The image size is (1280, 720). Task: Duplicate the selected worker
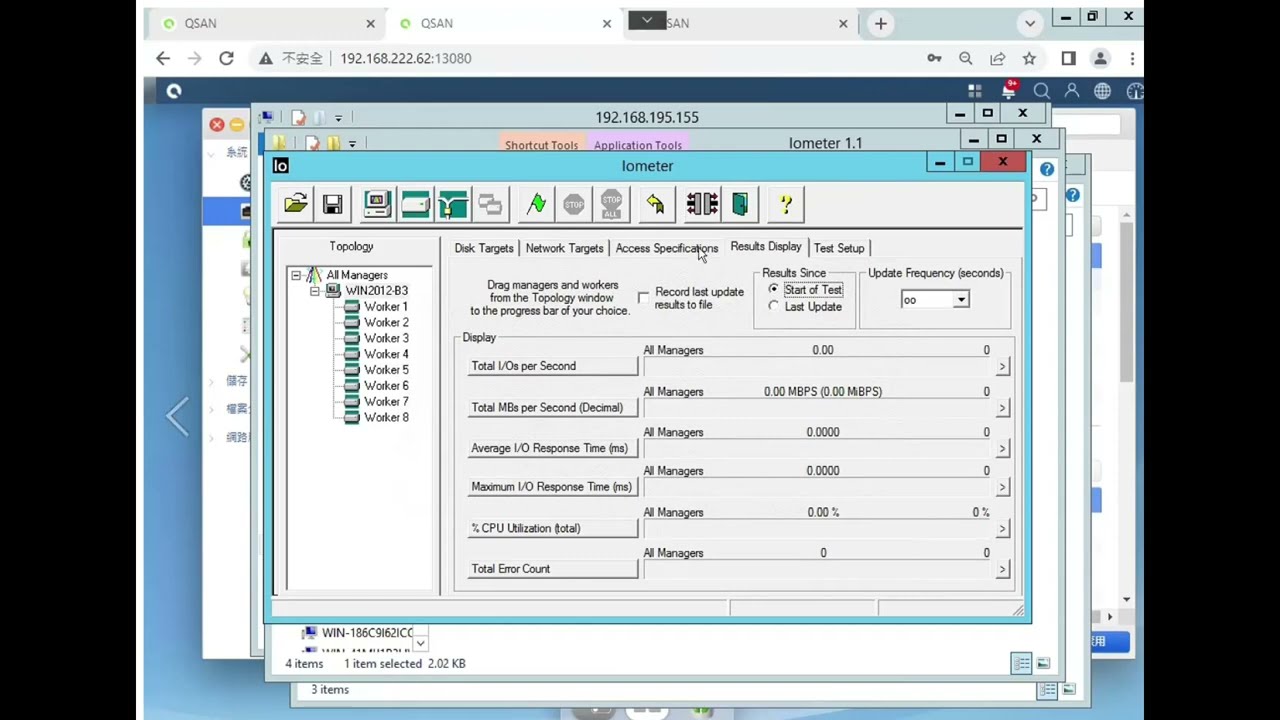[x=490, y=204]
